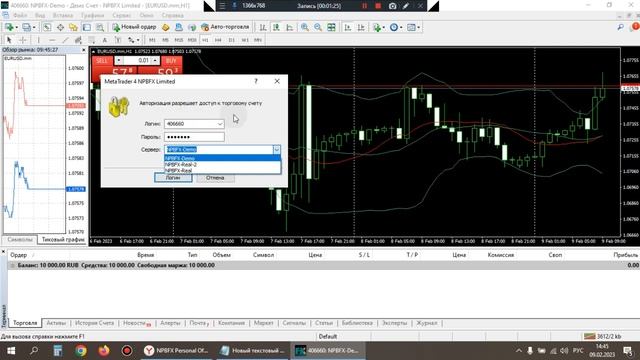Screen dimensions: 640x360
Task: Switch to bar chart icon
Action: (263, 27)
